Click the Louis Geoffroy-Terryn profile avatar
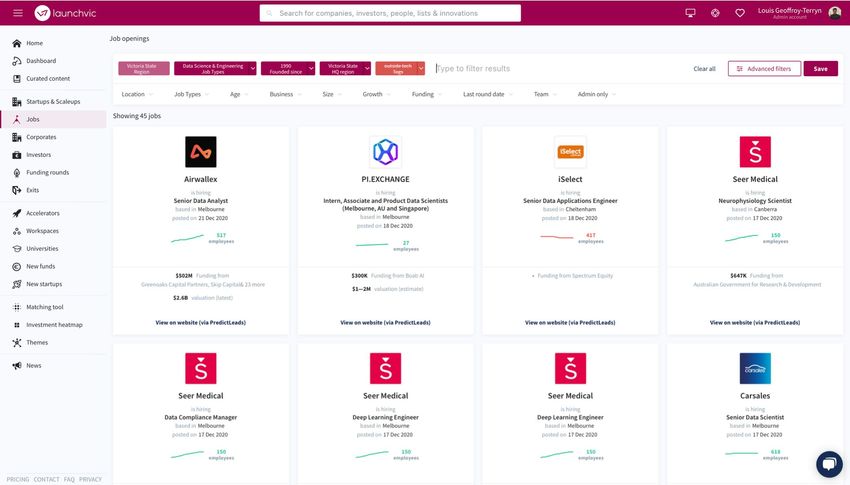Viewport: 850px width, 485px height. coord(834,13)
